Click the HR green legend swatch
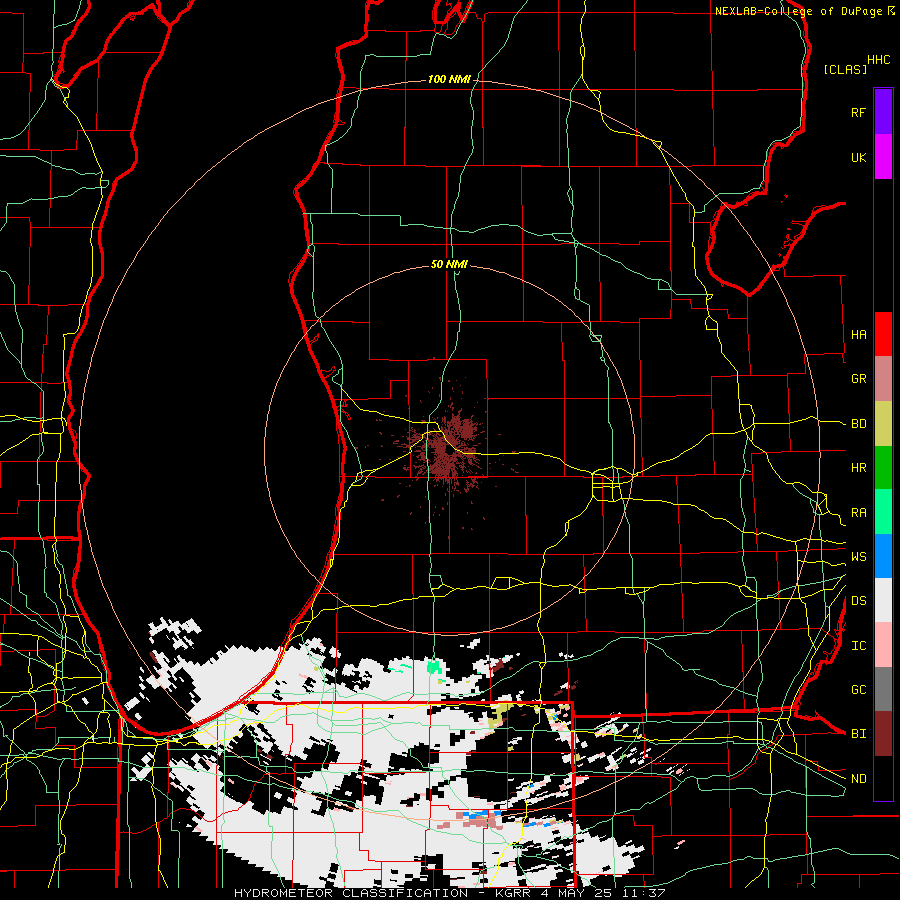 [x=883, y=468]
